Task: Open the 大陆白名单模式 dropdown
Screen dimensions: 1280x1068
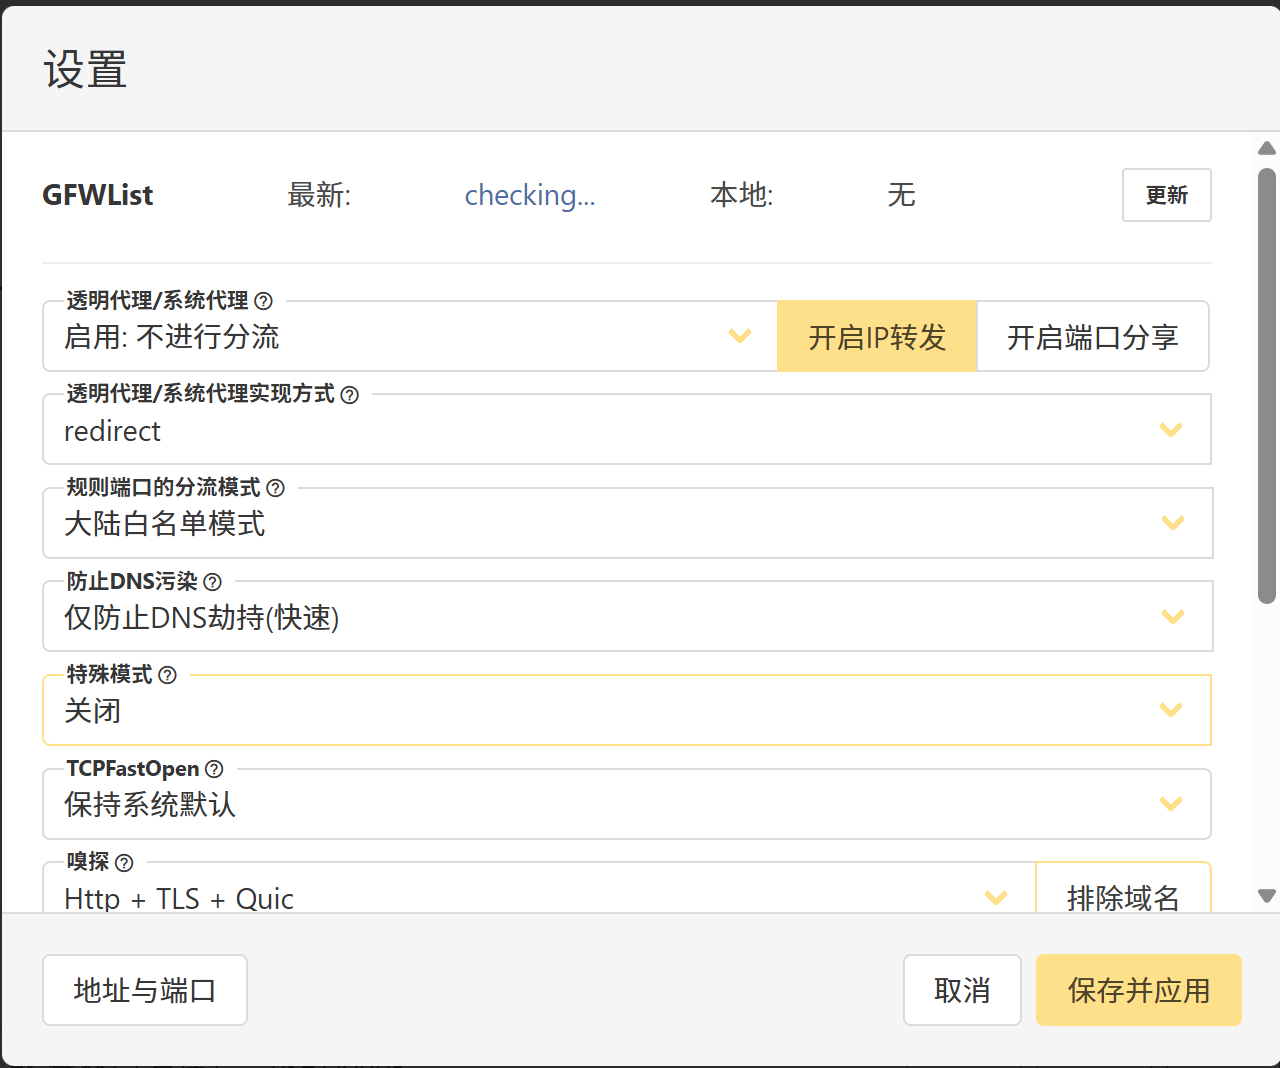Action: [x=626, y=524]
